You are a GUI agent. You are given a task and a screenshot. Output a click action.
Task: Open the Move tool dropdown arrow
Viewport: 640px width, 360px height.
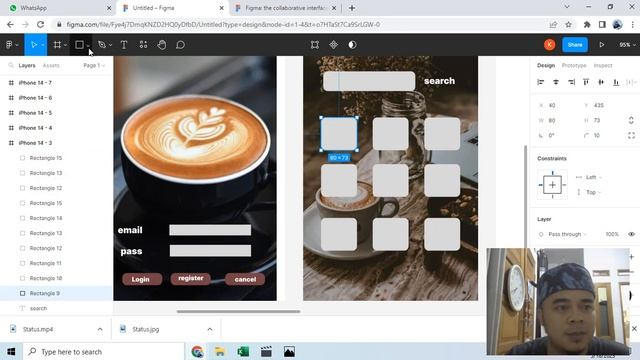(43, 45)
